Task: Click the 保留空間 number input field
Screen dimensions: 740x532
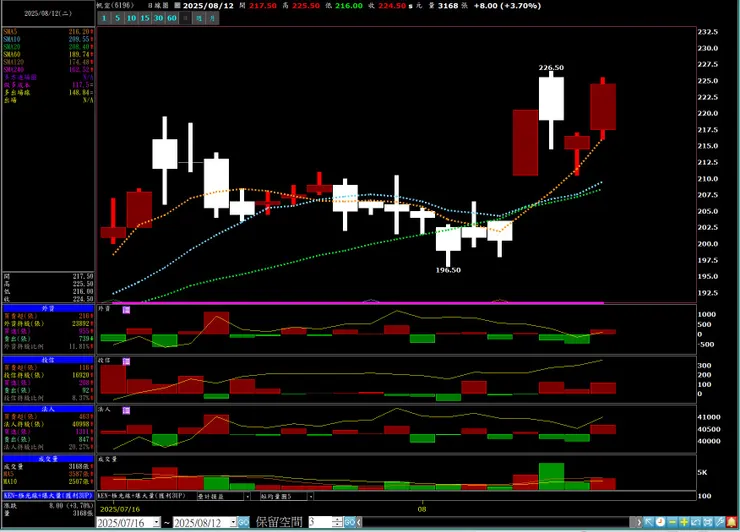Action: click(x=320, y=522)
